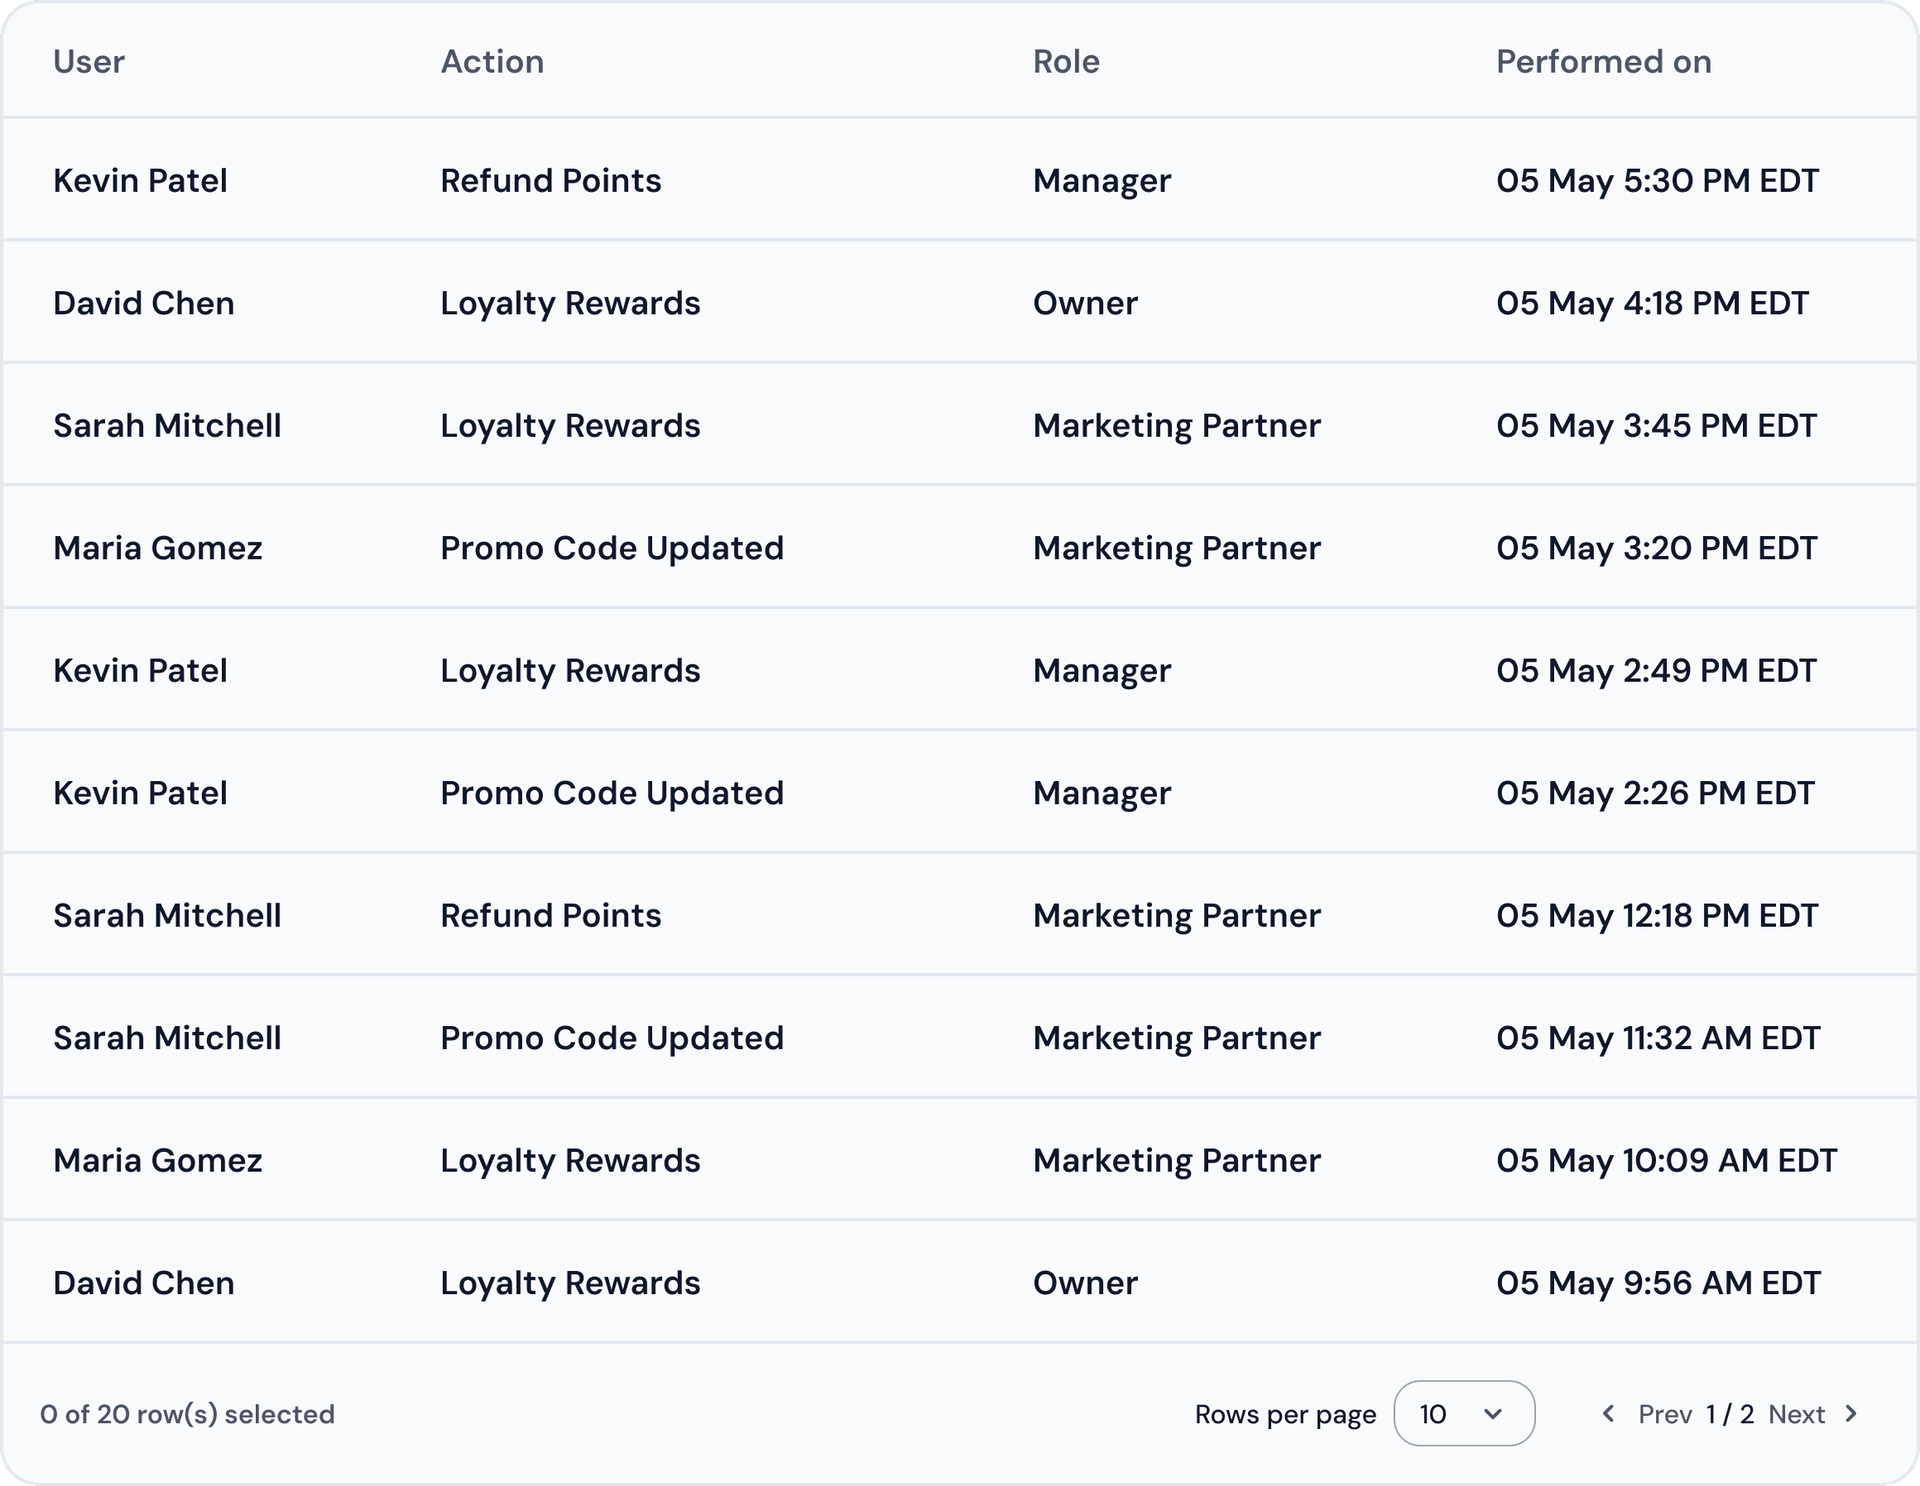The image size is (1920, 1486).
Task: Click Promo Code Updated in the 3:20 PM row
Action: (x=612, y=548)
